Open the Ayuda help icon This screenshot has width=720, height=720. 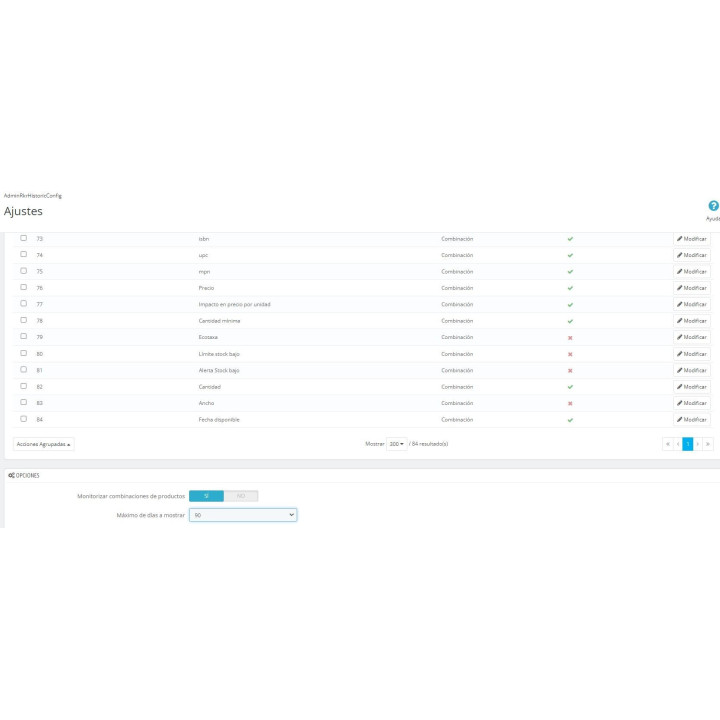713,206
